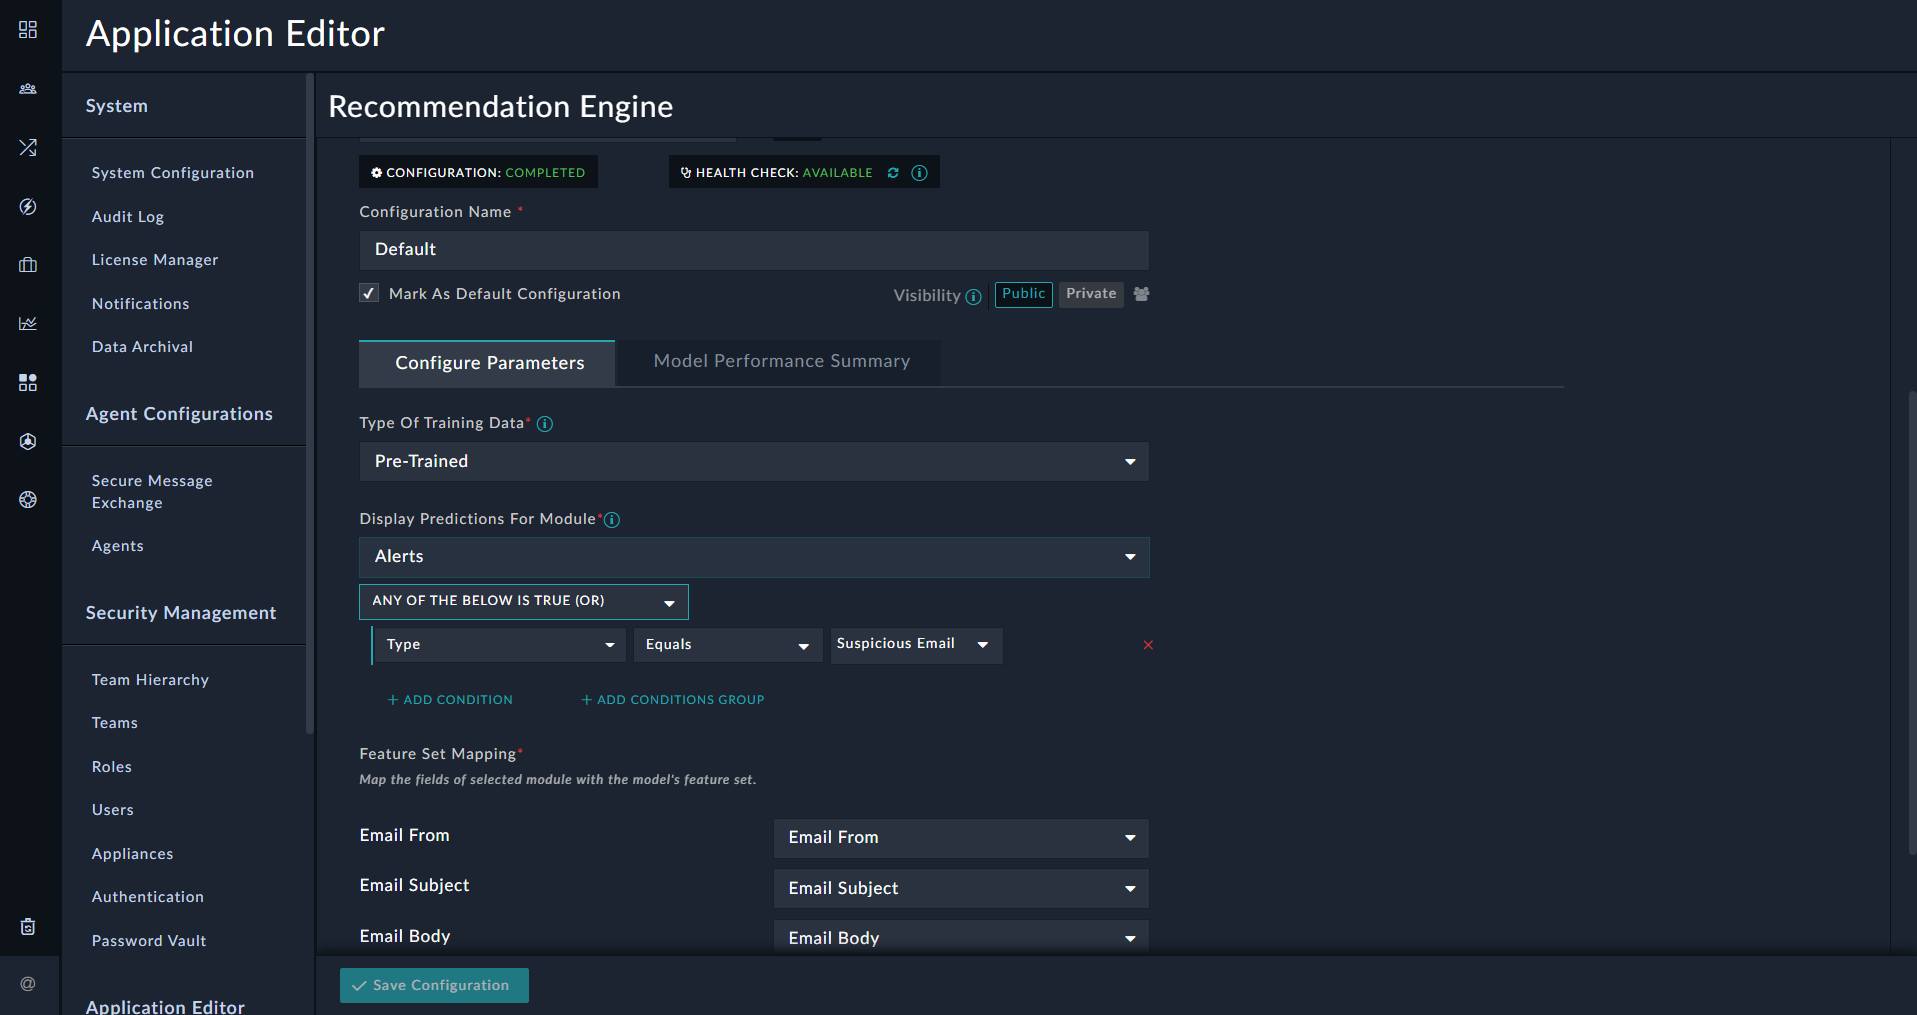Click the refresh icon next to Health Check
Image resolution: width=1917 pixels, height=1015 pixels.
click(x=893, y=172)
